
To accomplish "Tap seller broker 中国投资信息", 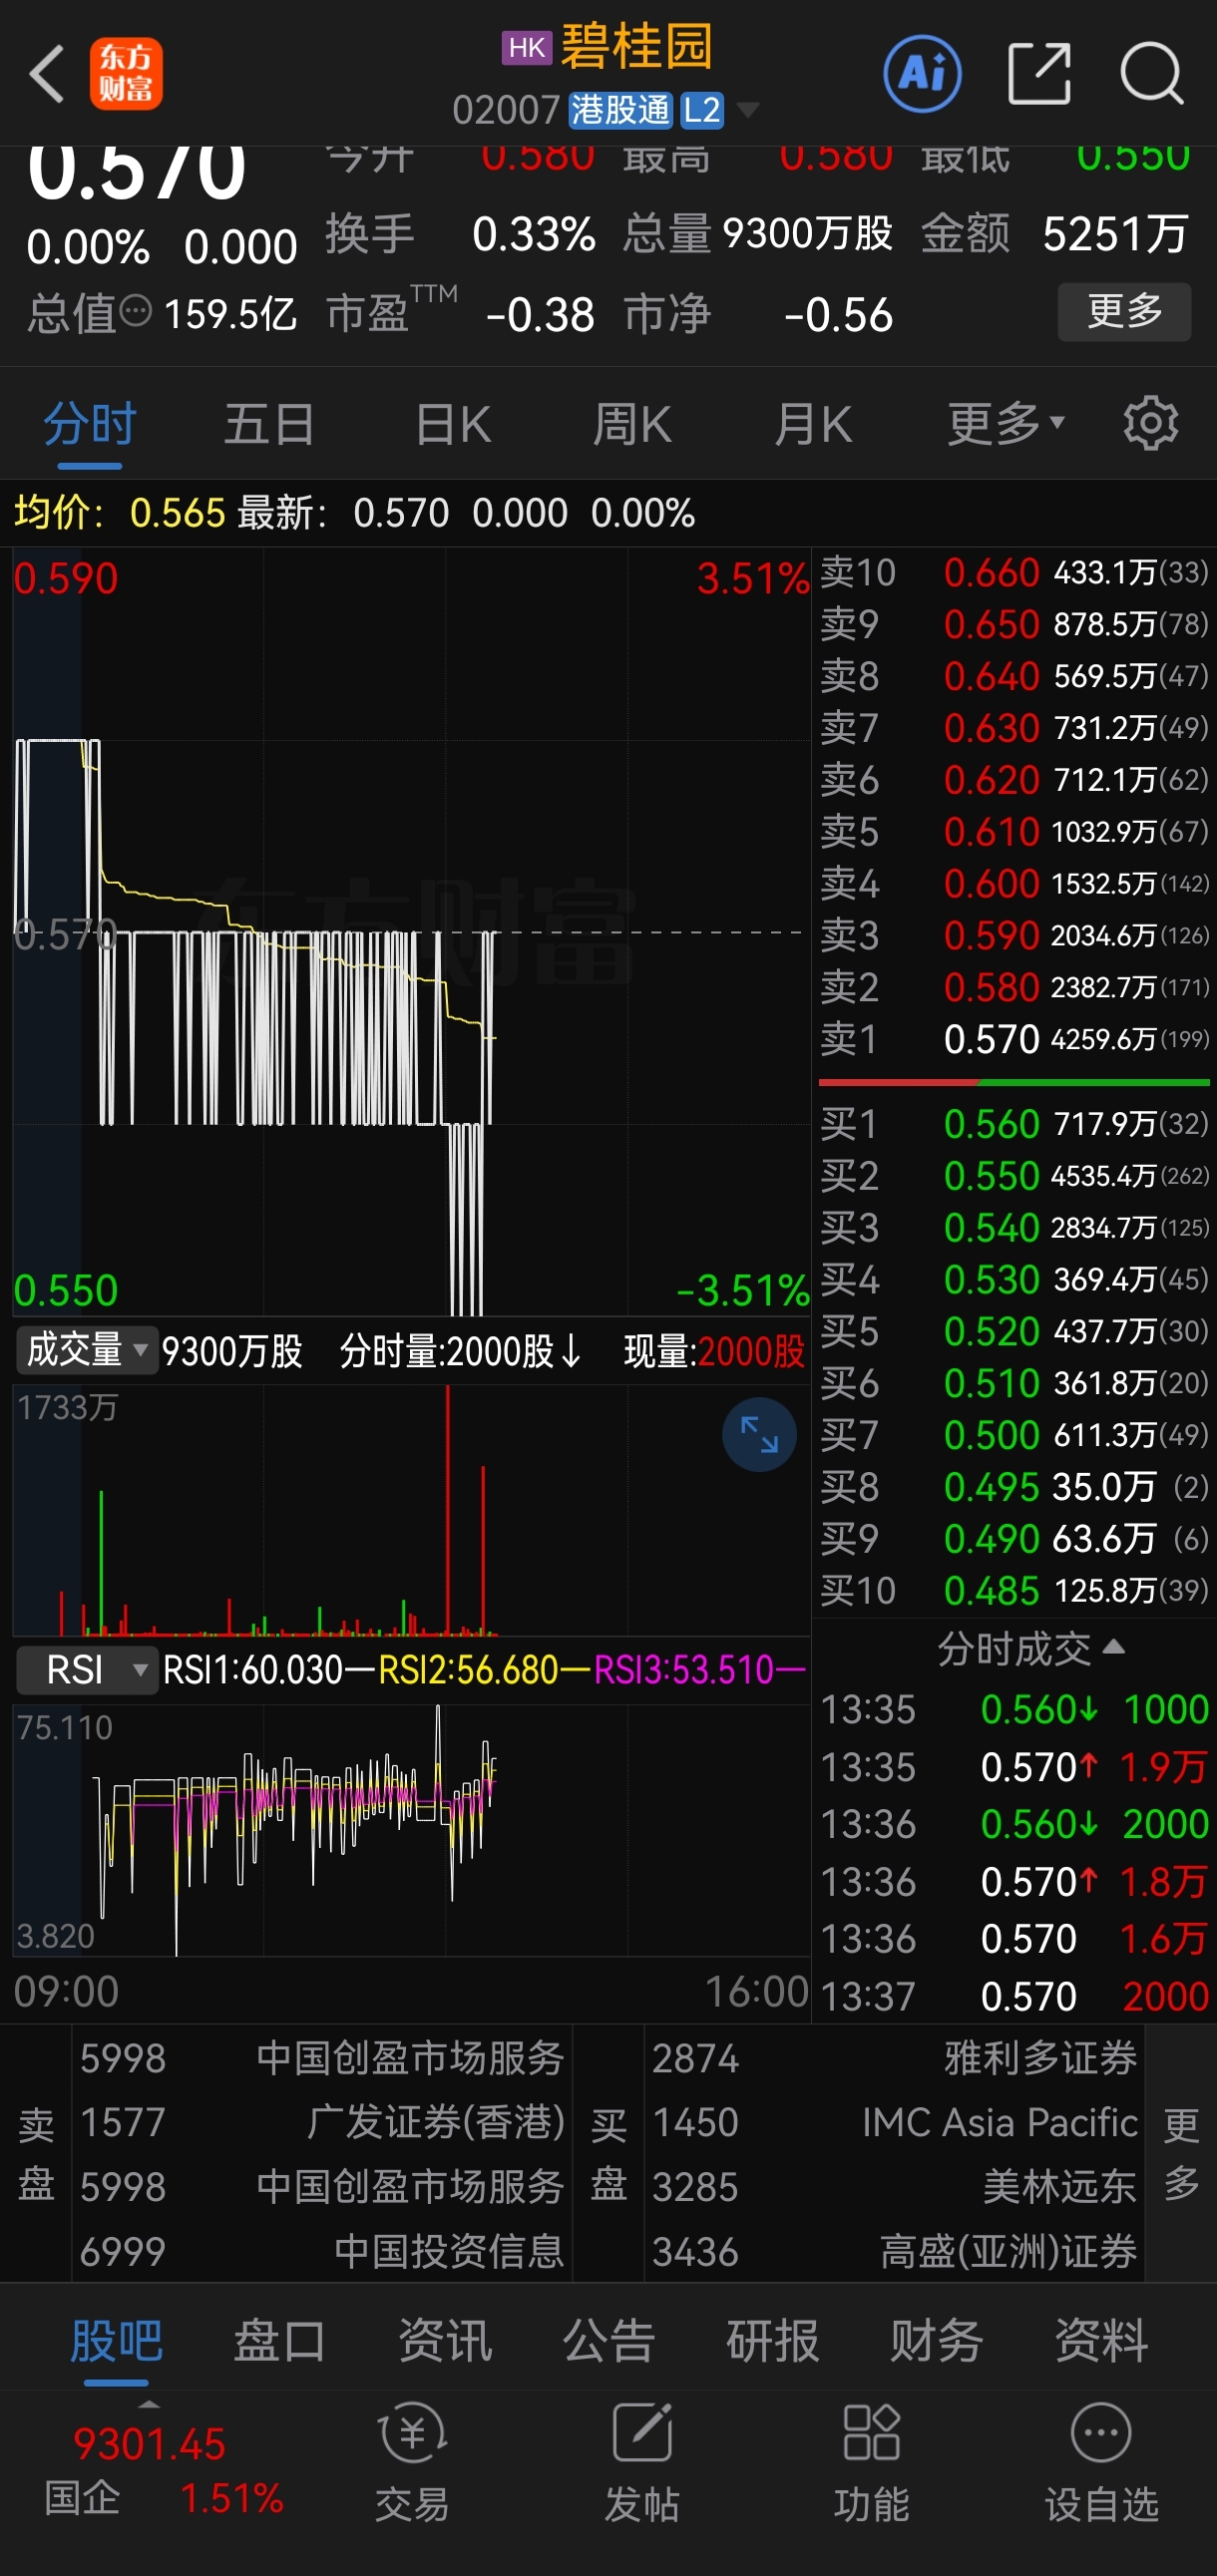I will (x=449, y=2251).
